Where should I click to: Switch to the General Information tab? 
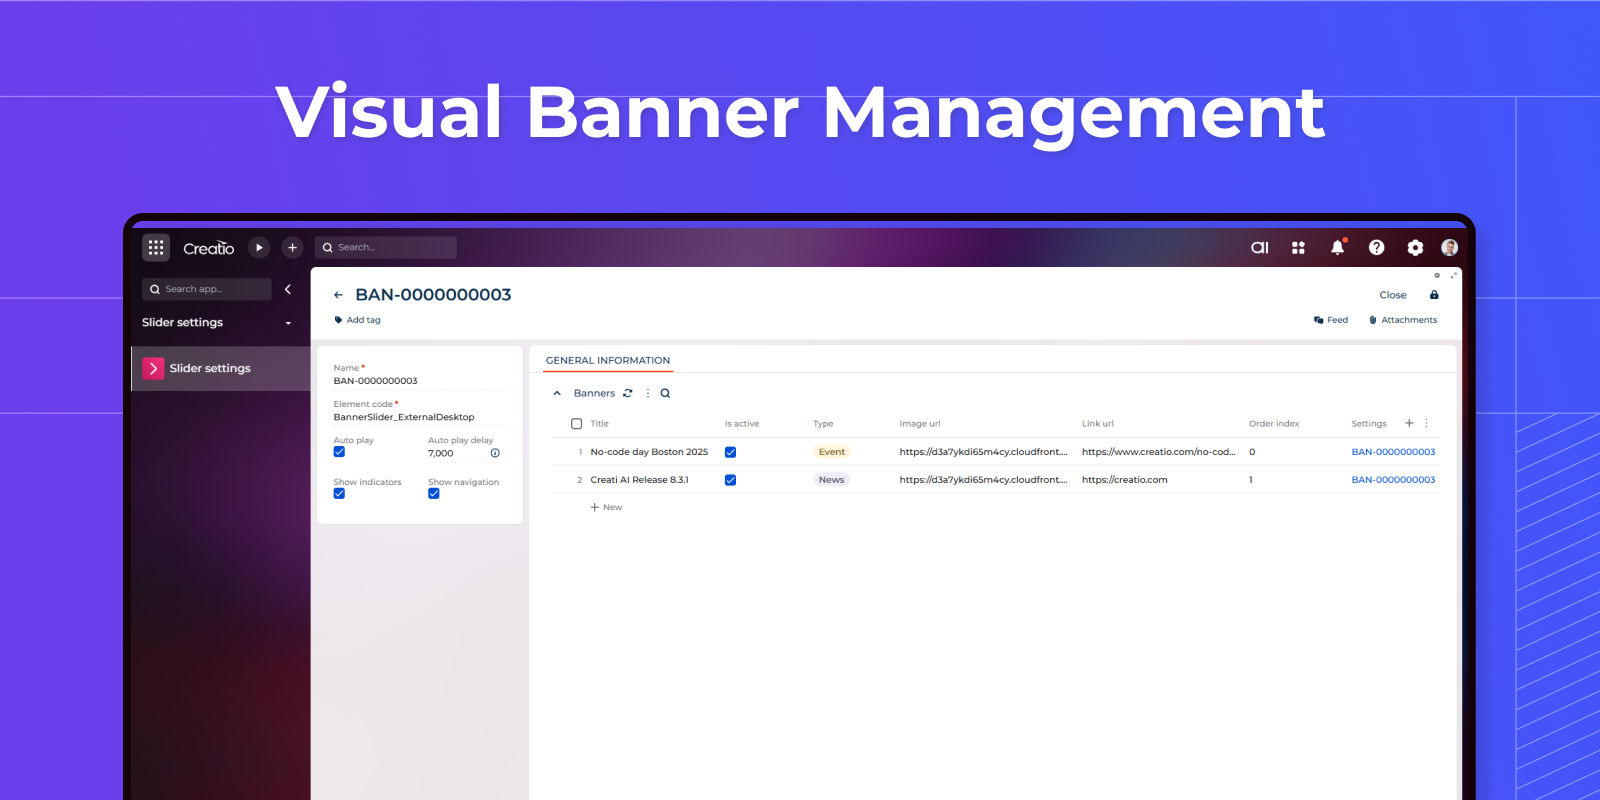[x=607, y=360]
